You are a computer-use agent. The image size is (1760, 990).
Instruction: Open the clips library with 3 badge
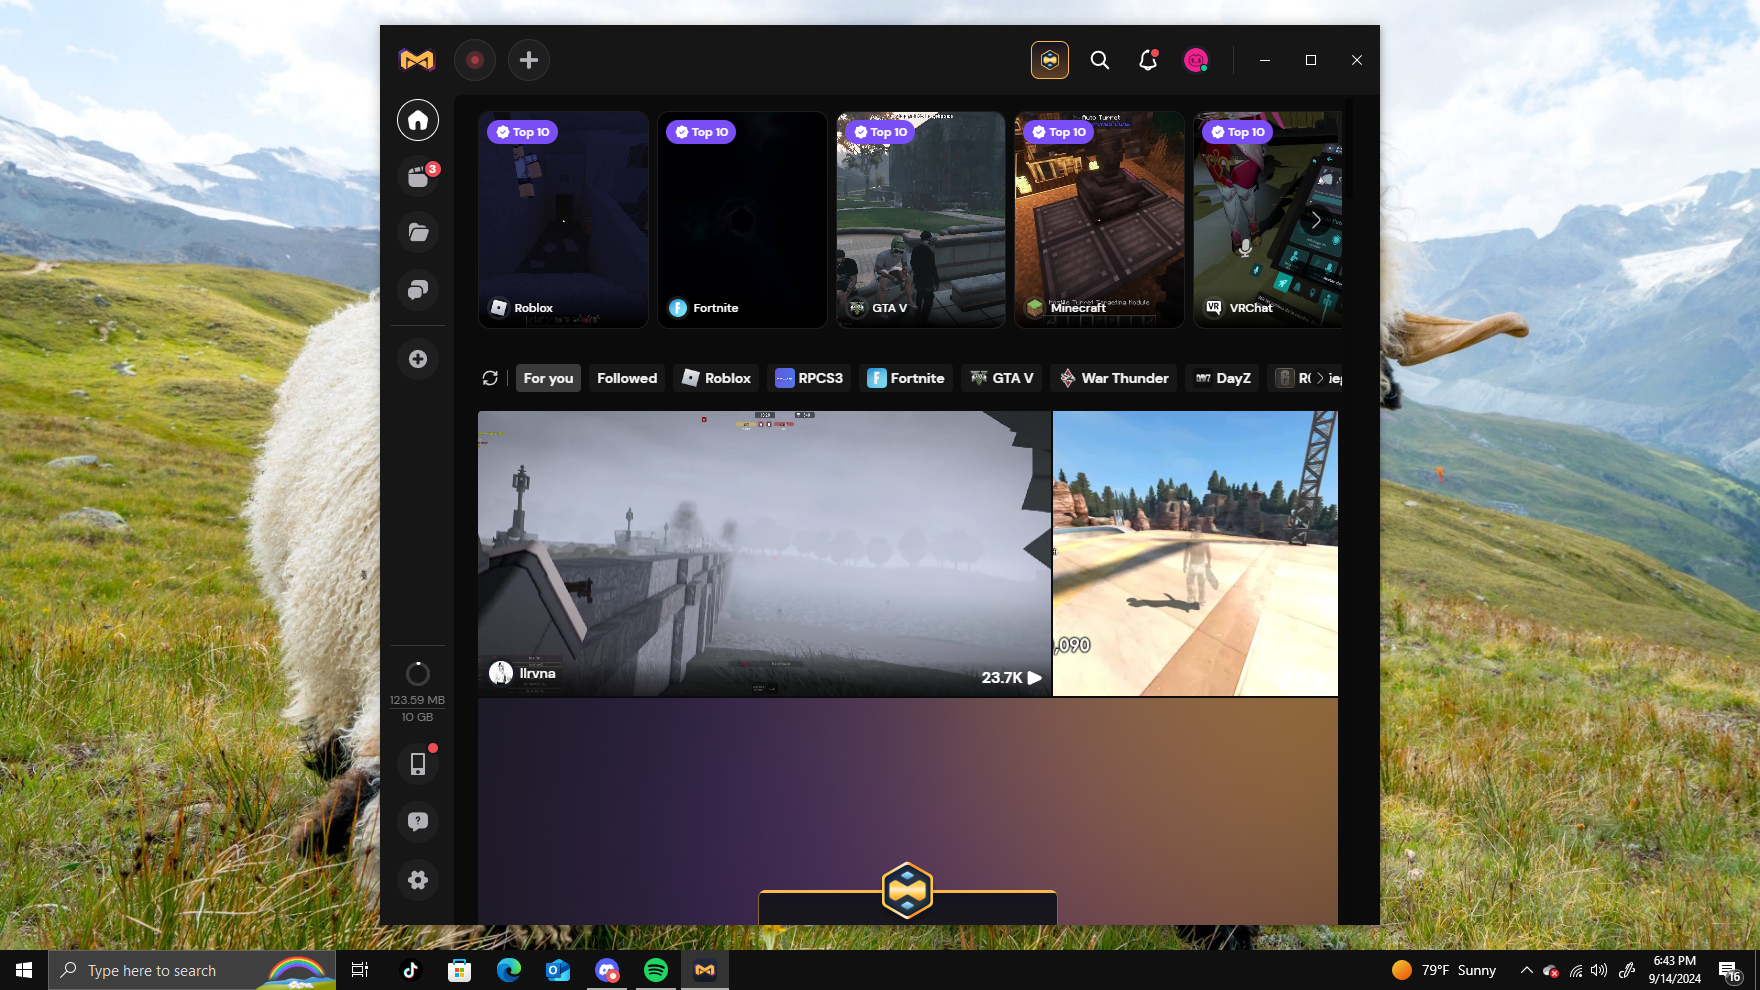tap(418, 177)
